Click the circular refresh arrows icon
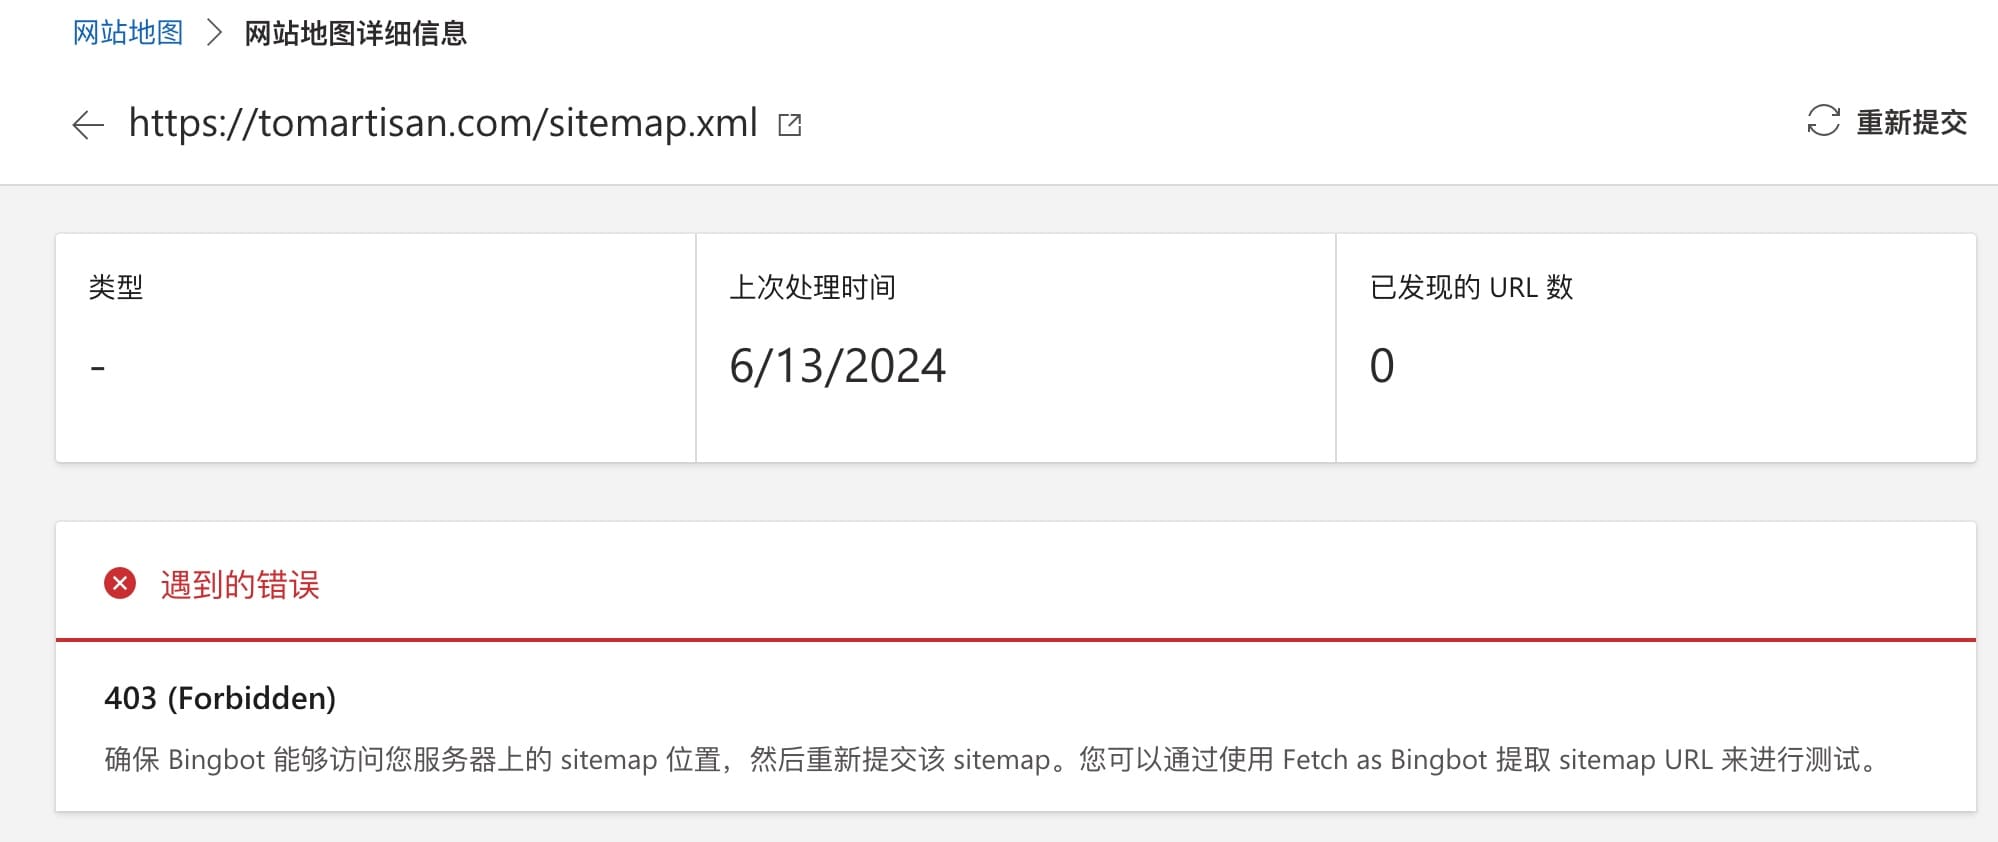 [1823, 121]
